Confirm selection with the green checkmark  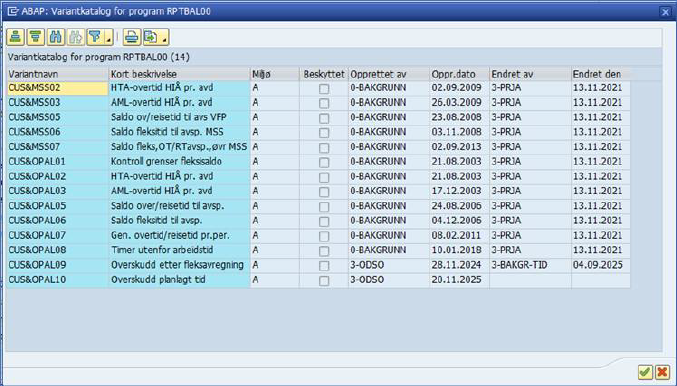[x=645, y=372]
